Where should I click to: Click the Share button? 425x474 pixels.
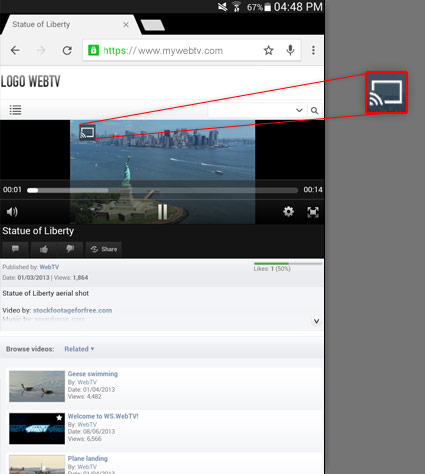pos(104,249)
